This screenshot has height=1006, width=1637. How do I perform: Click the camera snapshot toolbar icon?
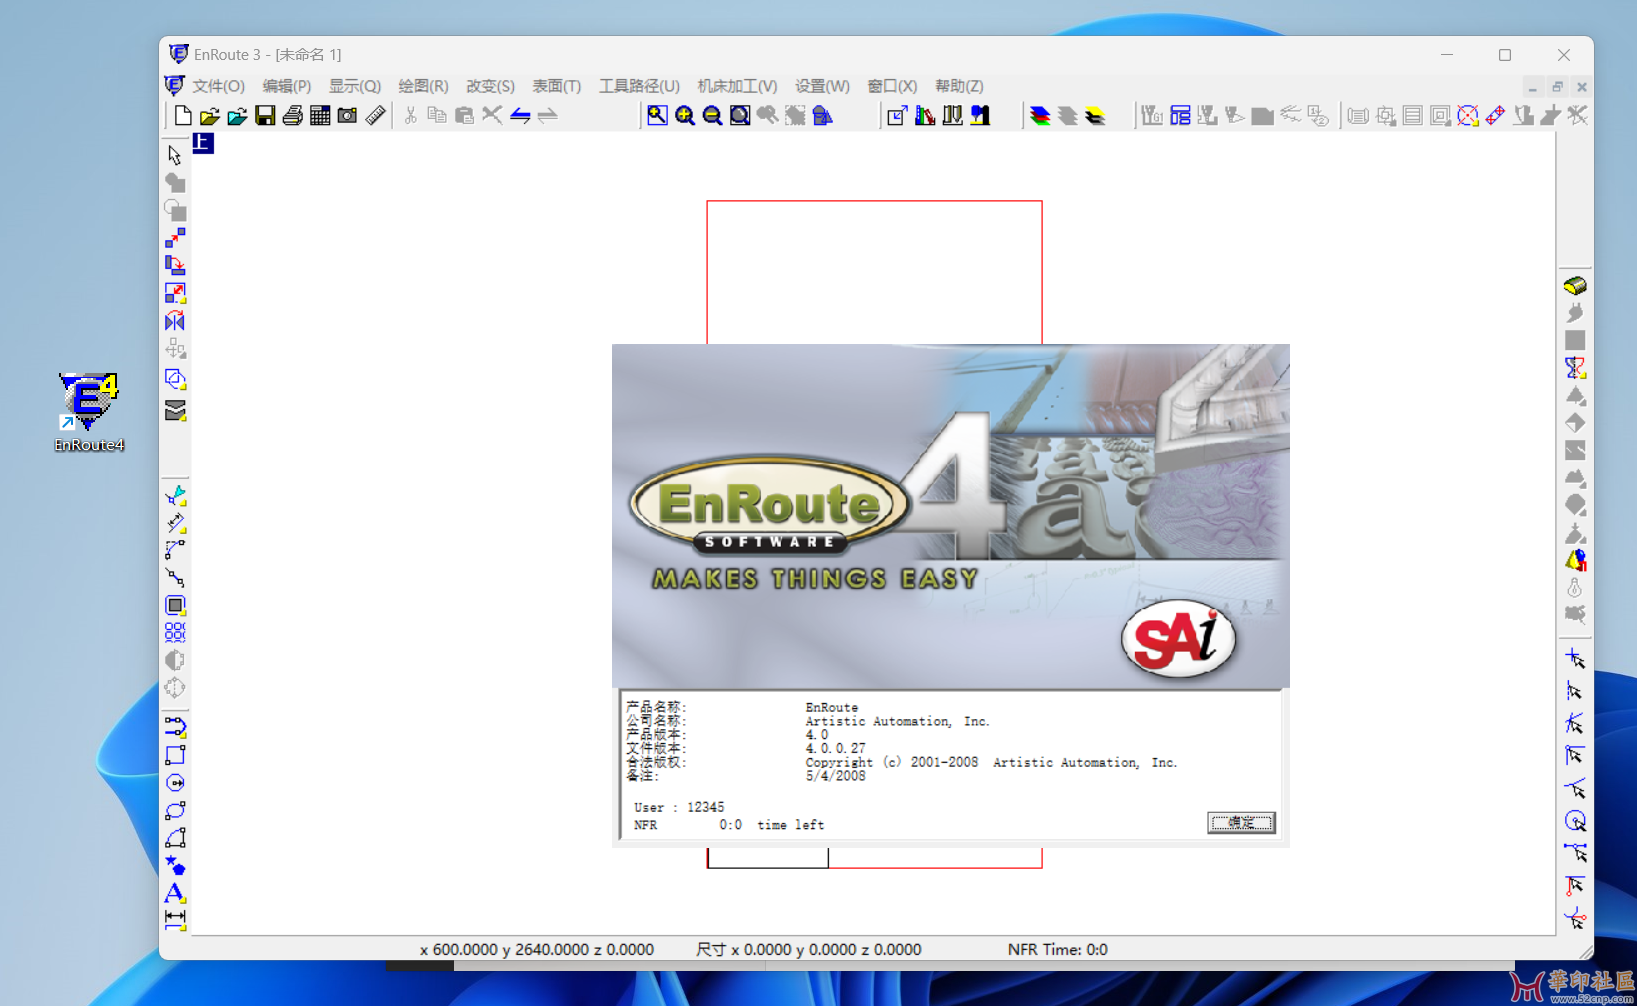347,115
